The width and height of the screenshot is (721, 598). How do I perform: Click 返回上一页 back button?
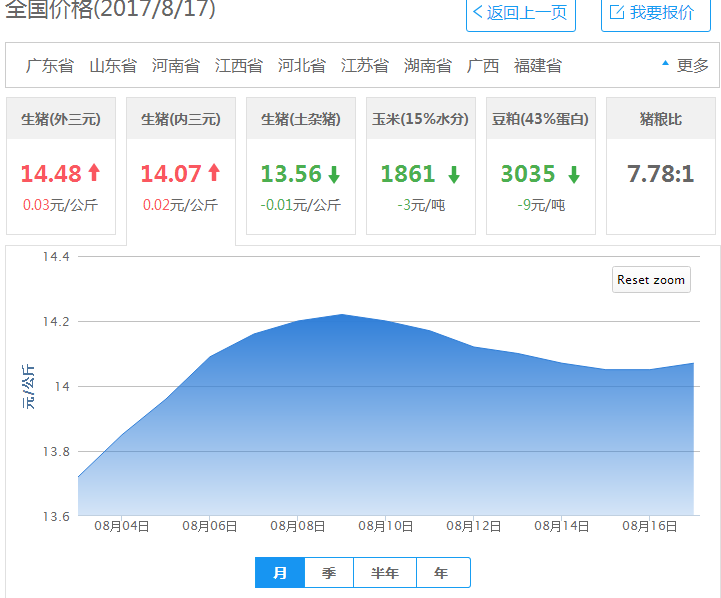point(520,13)
